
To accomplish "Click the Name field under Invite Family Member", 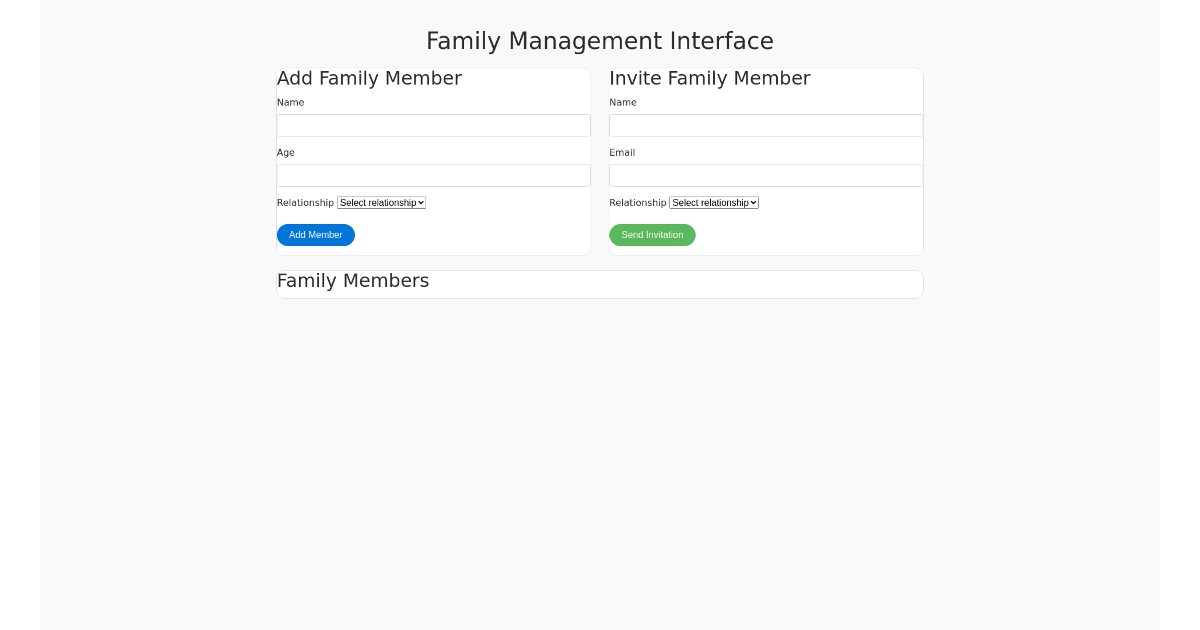I will (765, 125).
